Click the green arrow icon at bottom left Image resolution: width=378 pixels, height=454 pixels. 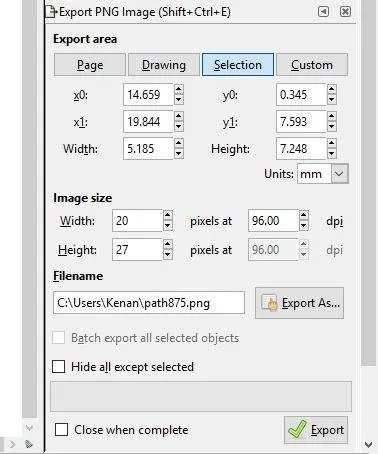pos(29,444)
